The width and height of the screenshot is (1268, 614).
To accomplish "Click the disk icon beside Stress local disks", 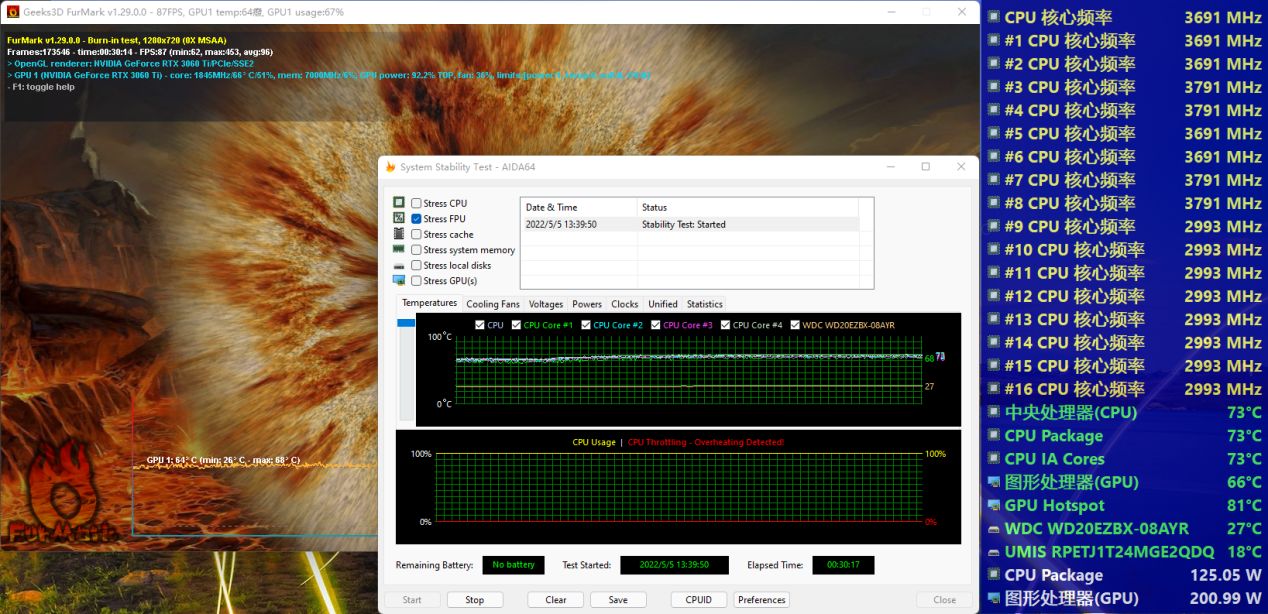I will [399, 265].
